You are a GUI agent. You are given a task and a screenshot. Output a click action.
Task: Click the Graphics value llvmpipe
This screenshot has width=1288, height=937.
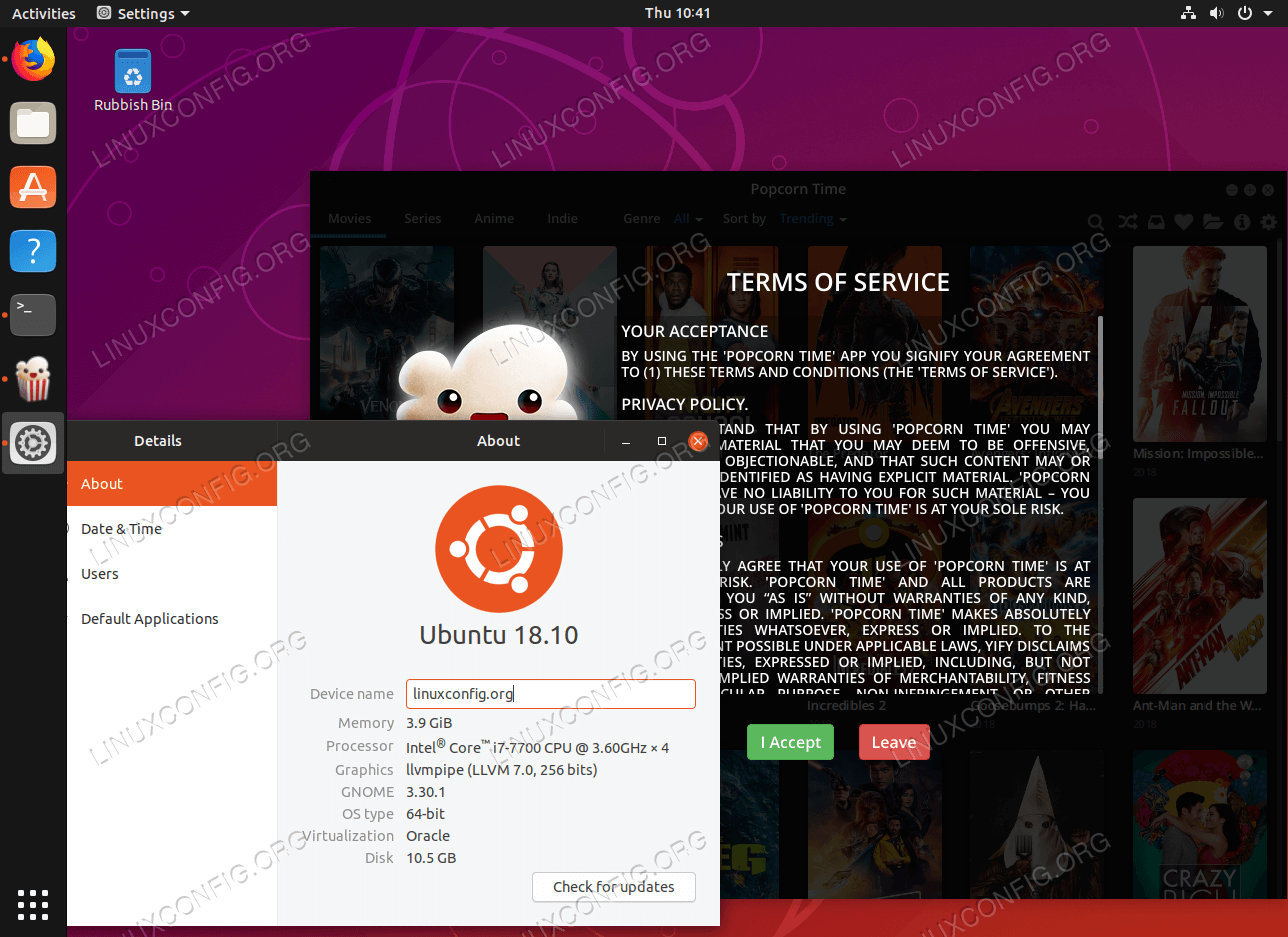[x=502, y=770]
